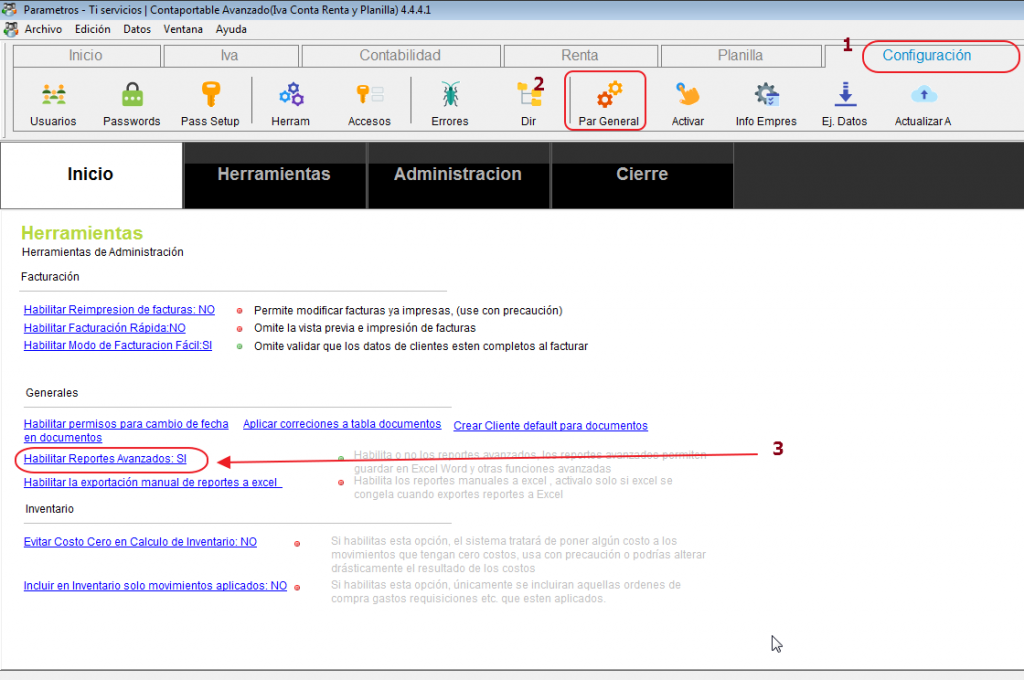1024x680 pixels.
Task: Open the Dir folder icon
Action: point(528,96)
